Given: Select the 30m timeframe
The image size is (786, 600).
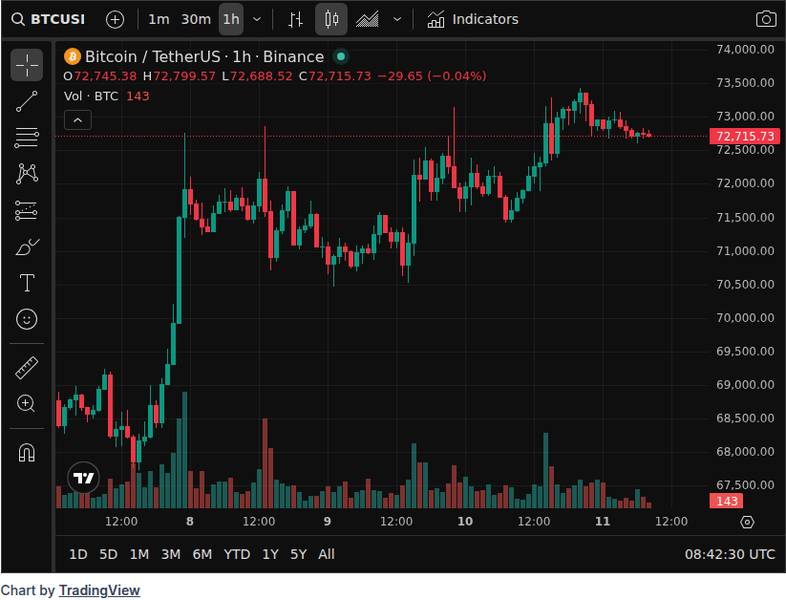Looking at the screenshot, I should point(196,20).
